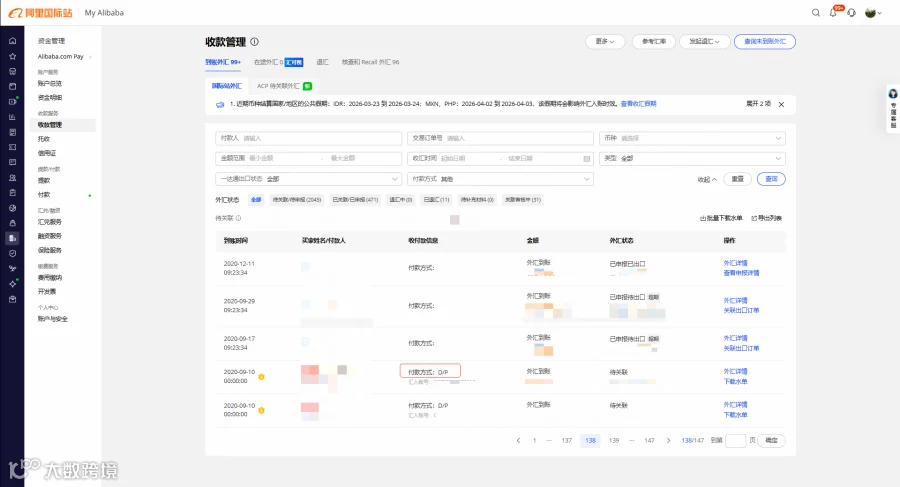Expand the 更多 dropdown button

[605, 41]
